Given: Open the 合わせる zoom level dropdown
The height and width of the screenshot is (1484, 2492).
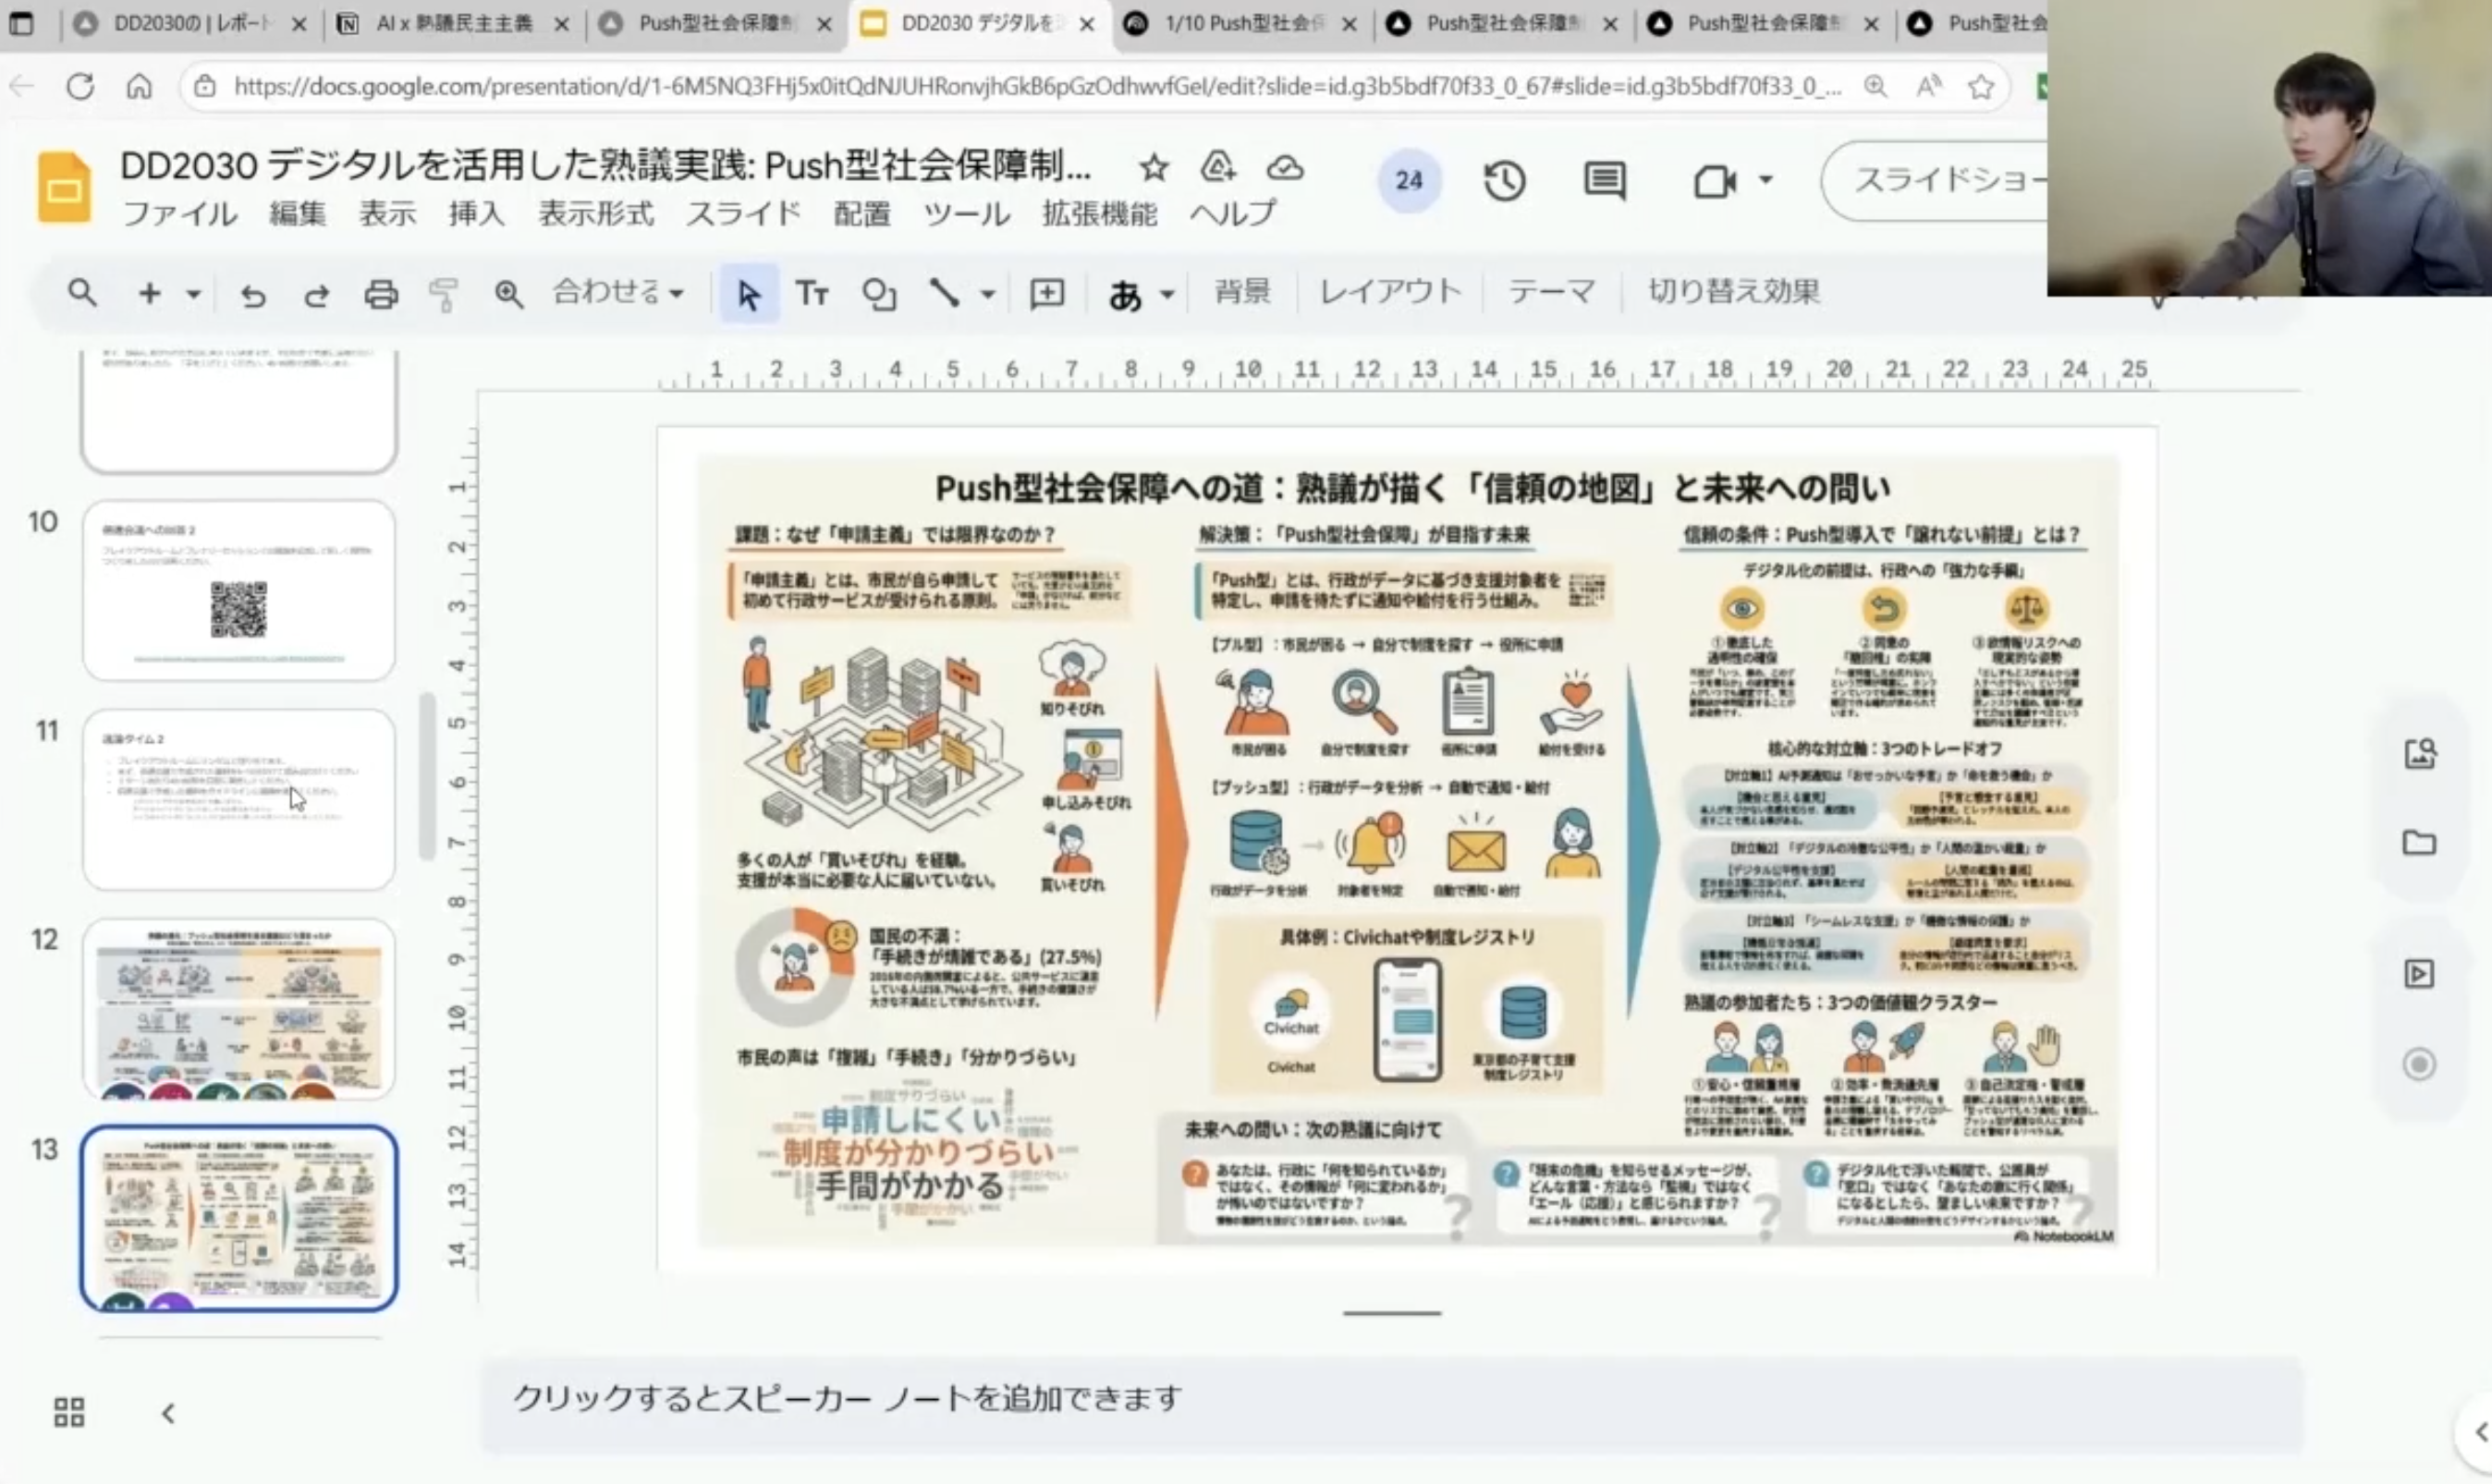Looking at the screenshot, I should [x=618, y=292].
